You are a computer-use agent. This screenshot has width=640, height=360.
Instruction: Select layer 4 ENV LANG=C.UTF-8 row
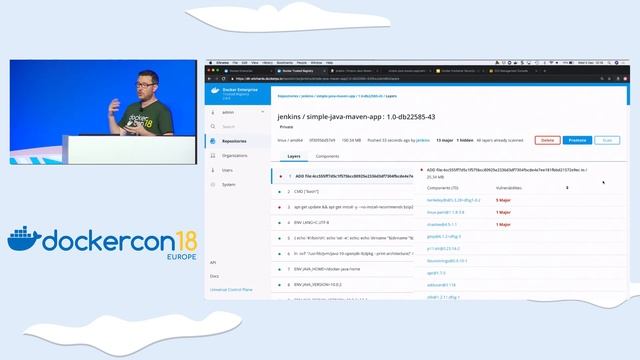click(x=343, y=223)
